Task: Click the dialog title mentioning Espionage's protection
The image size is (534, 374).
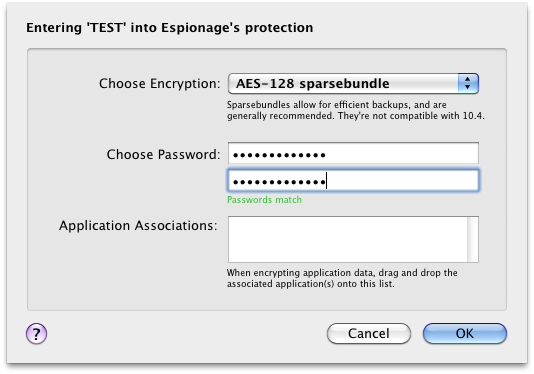Action: pyautogui.click(x=170, y=28)
